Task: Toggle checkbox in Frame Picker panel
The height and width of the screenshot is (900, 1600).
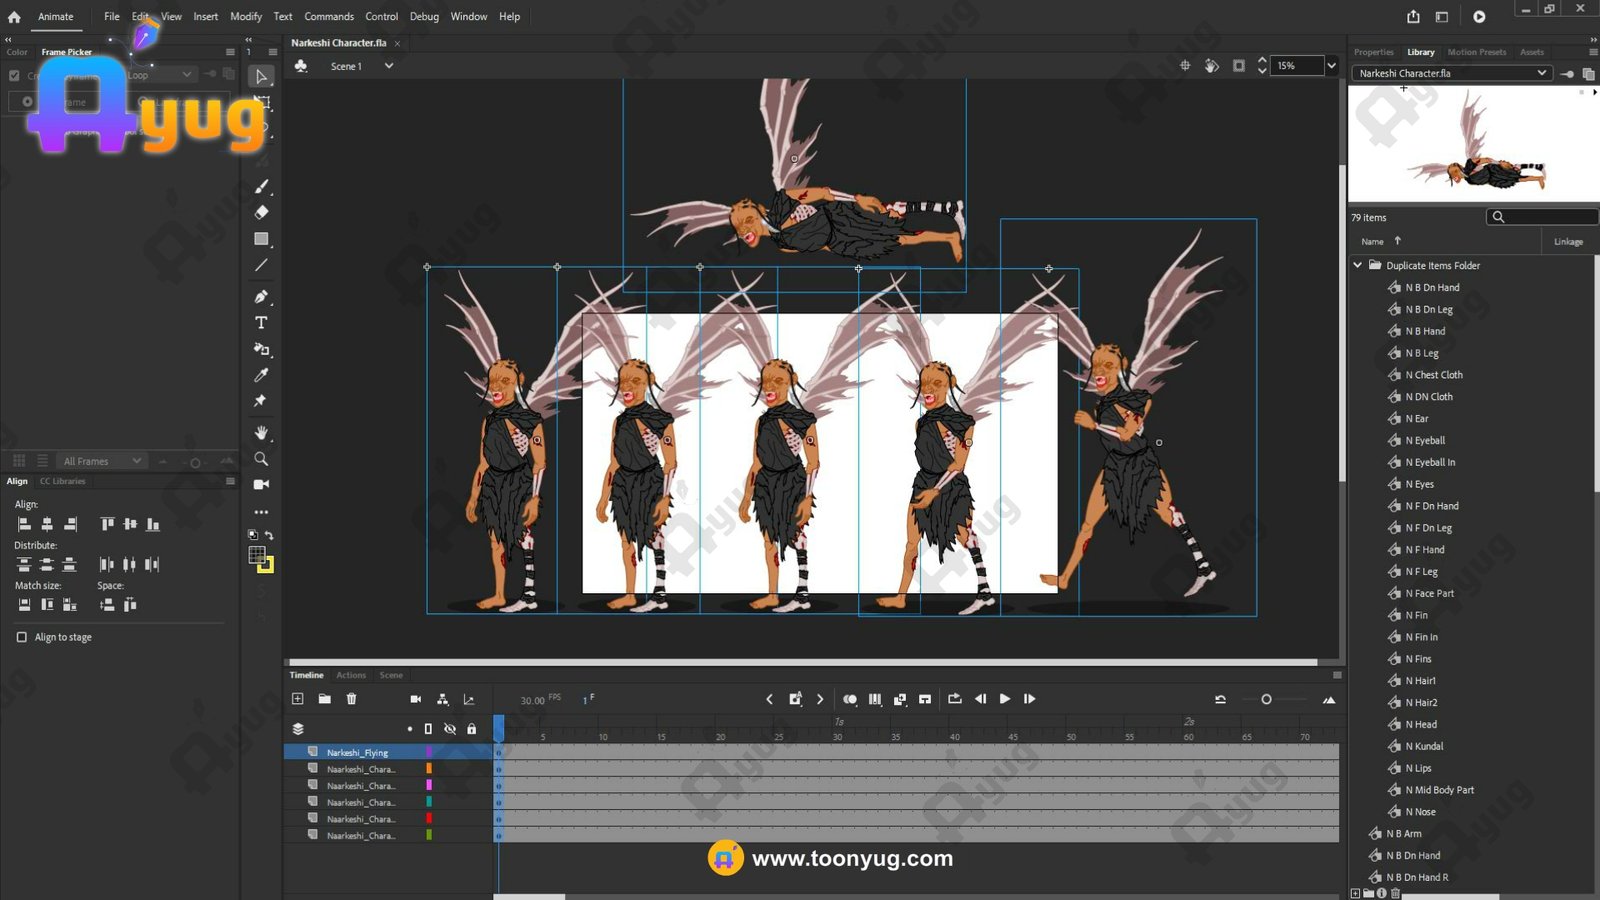Action: (14, 75)
